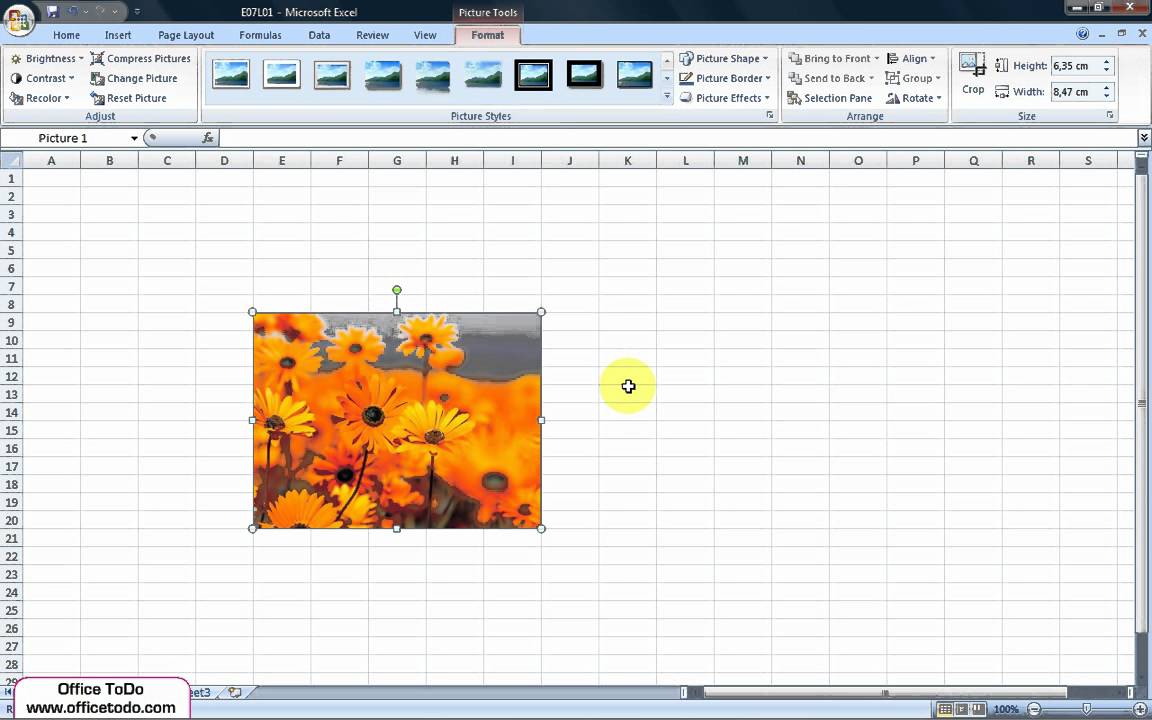Switch to Page Break Preview view
Image resolution: width=1152 pixels, height=720 pixels.
coord(979,709)
